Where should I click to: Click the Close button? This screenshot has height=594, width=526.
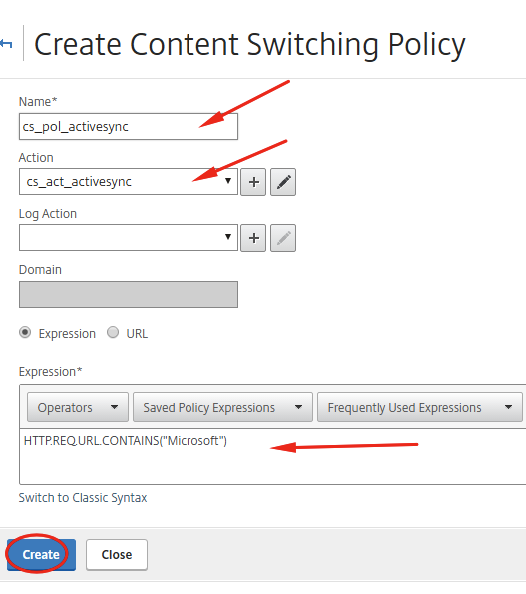[x=117, y=555]
